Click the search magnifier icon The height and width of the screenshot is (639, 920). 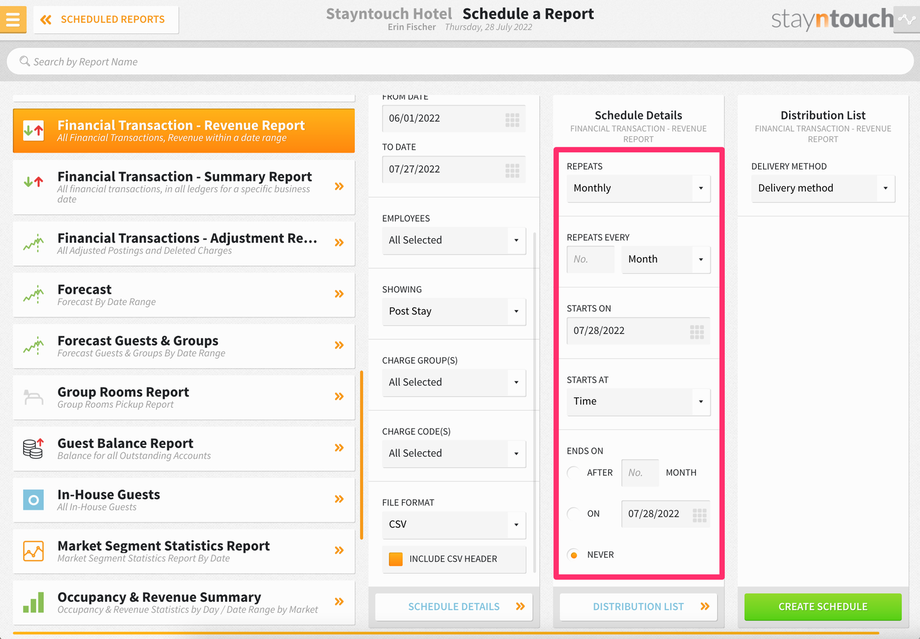click(x=25, y=61)
